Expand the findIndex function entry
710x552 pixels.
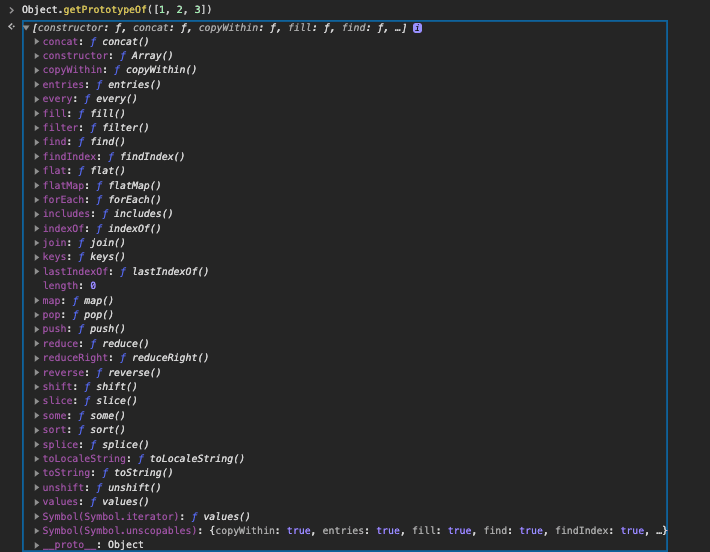coord(37,157)
